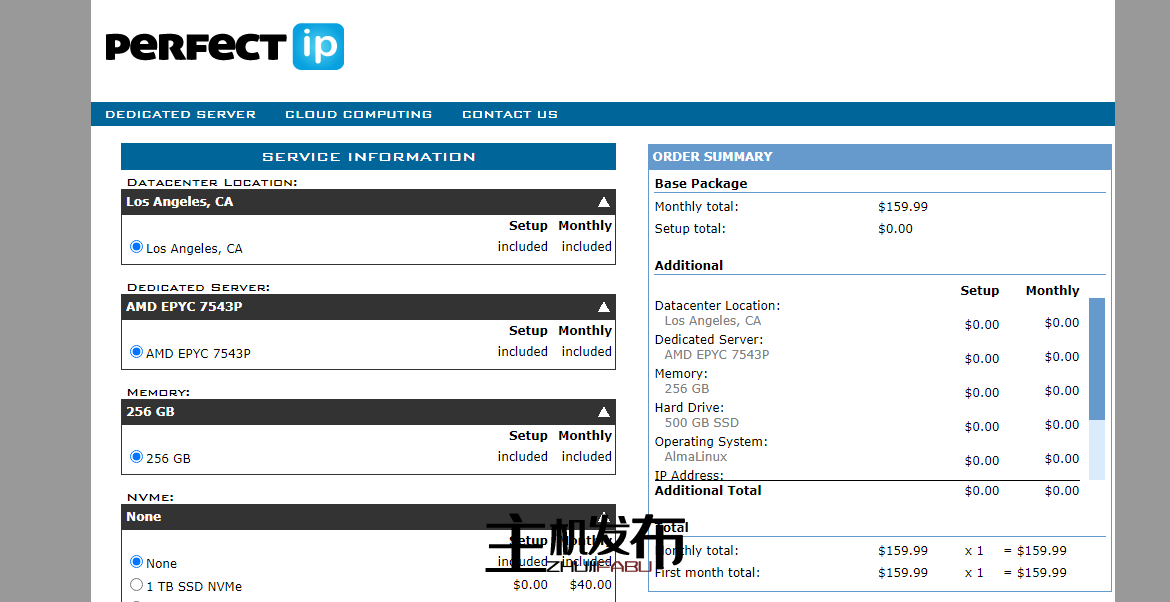Select the AMD EPYC 7543P radio option
Image resolution: width=1170 pixels, height=602 pixels.
(137, 352)
